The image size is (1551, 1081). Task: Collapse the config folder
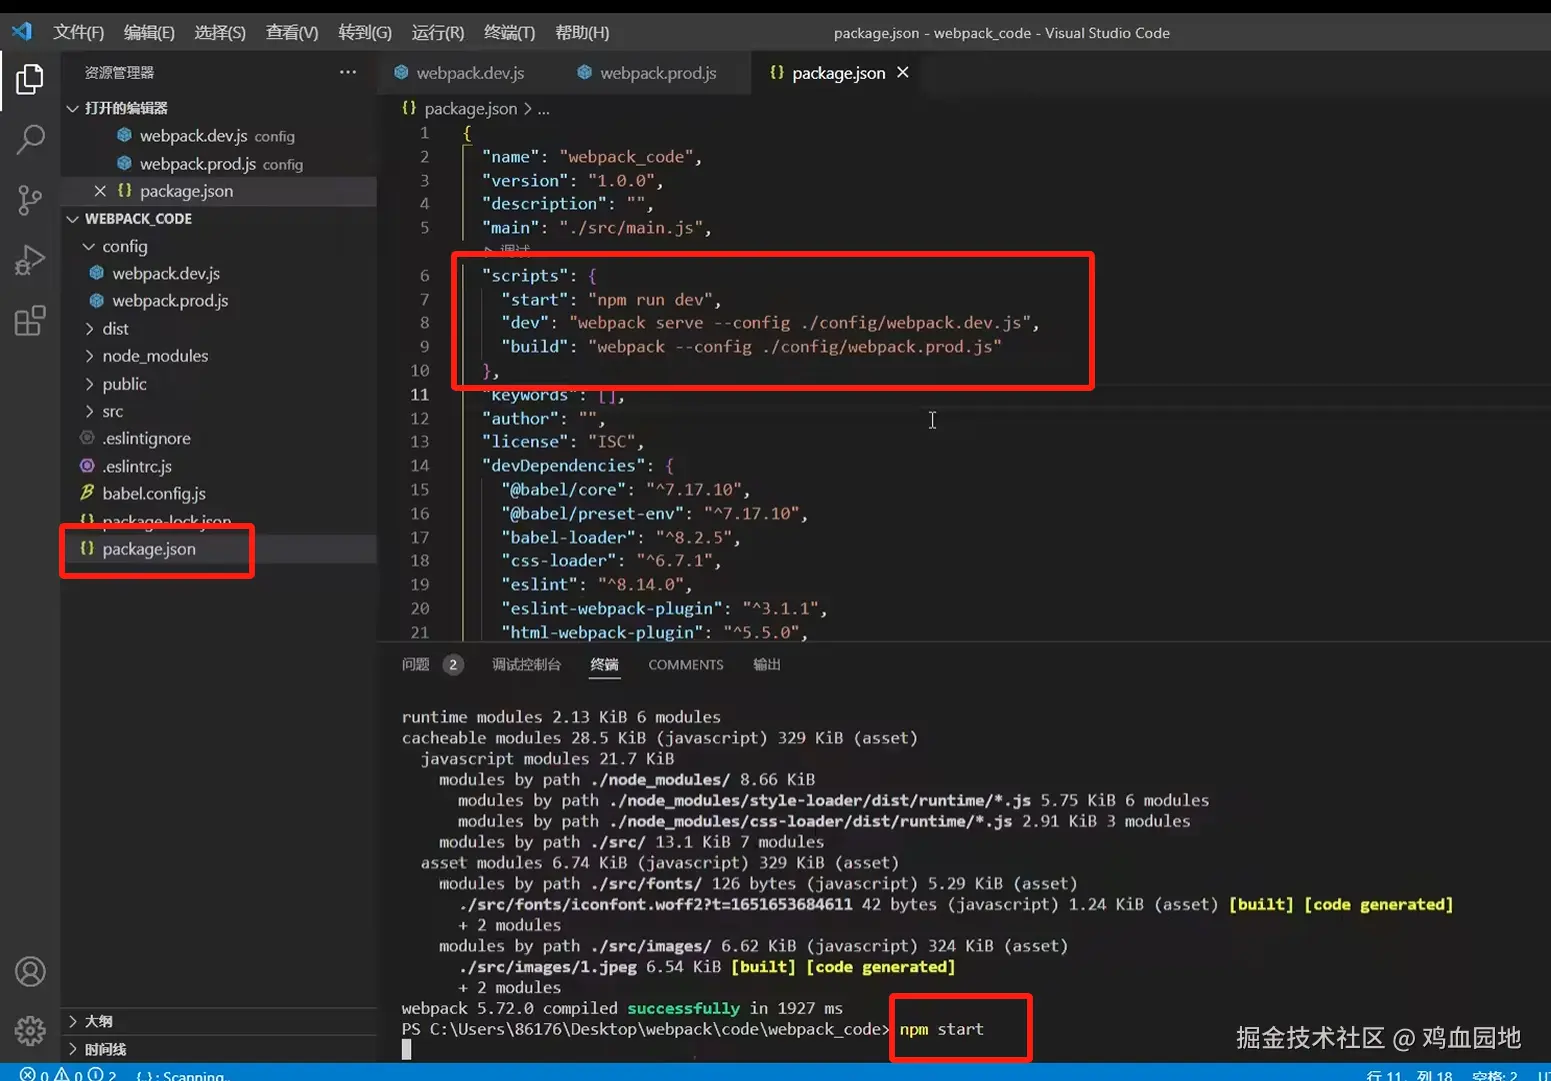click(x=219, y=246)
